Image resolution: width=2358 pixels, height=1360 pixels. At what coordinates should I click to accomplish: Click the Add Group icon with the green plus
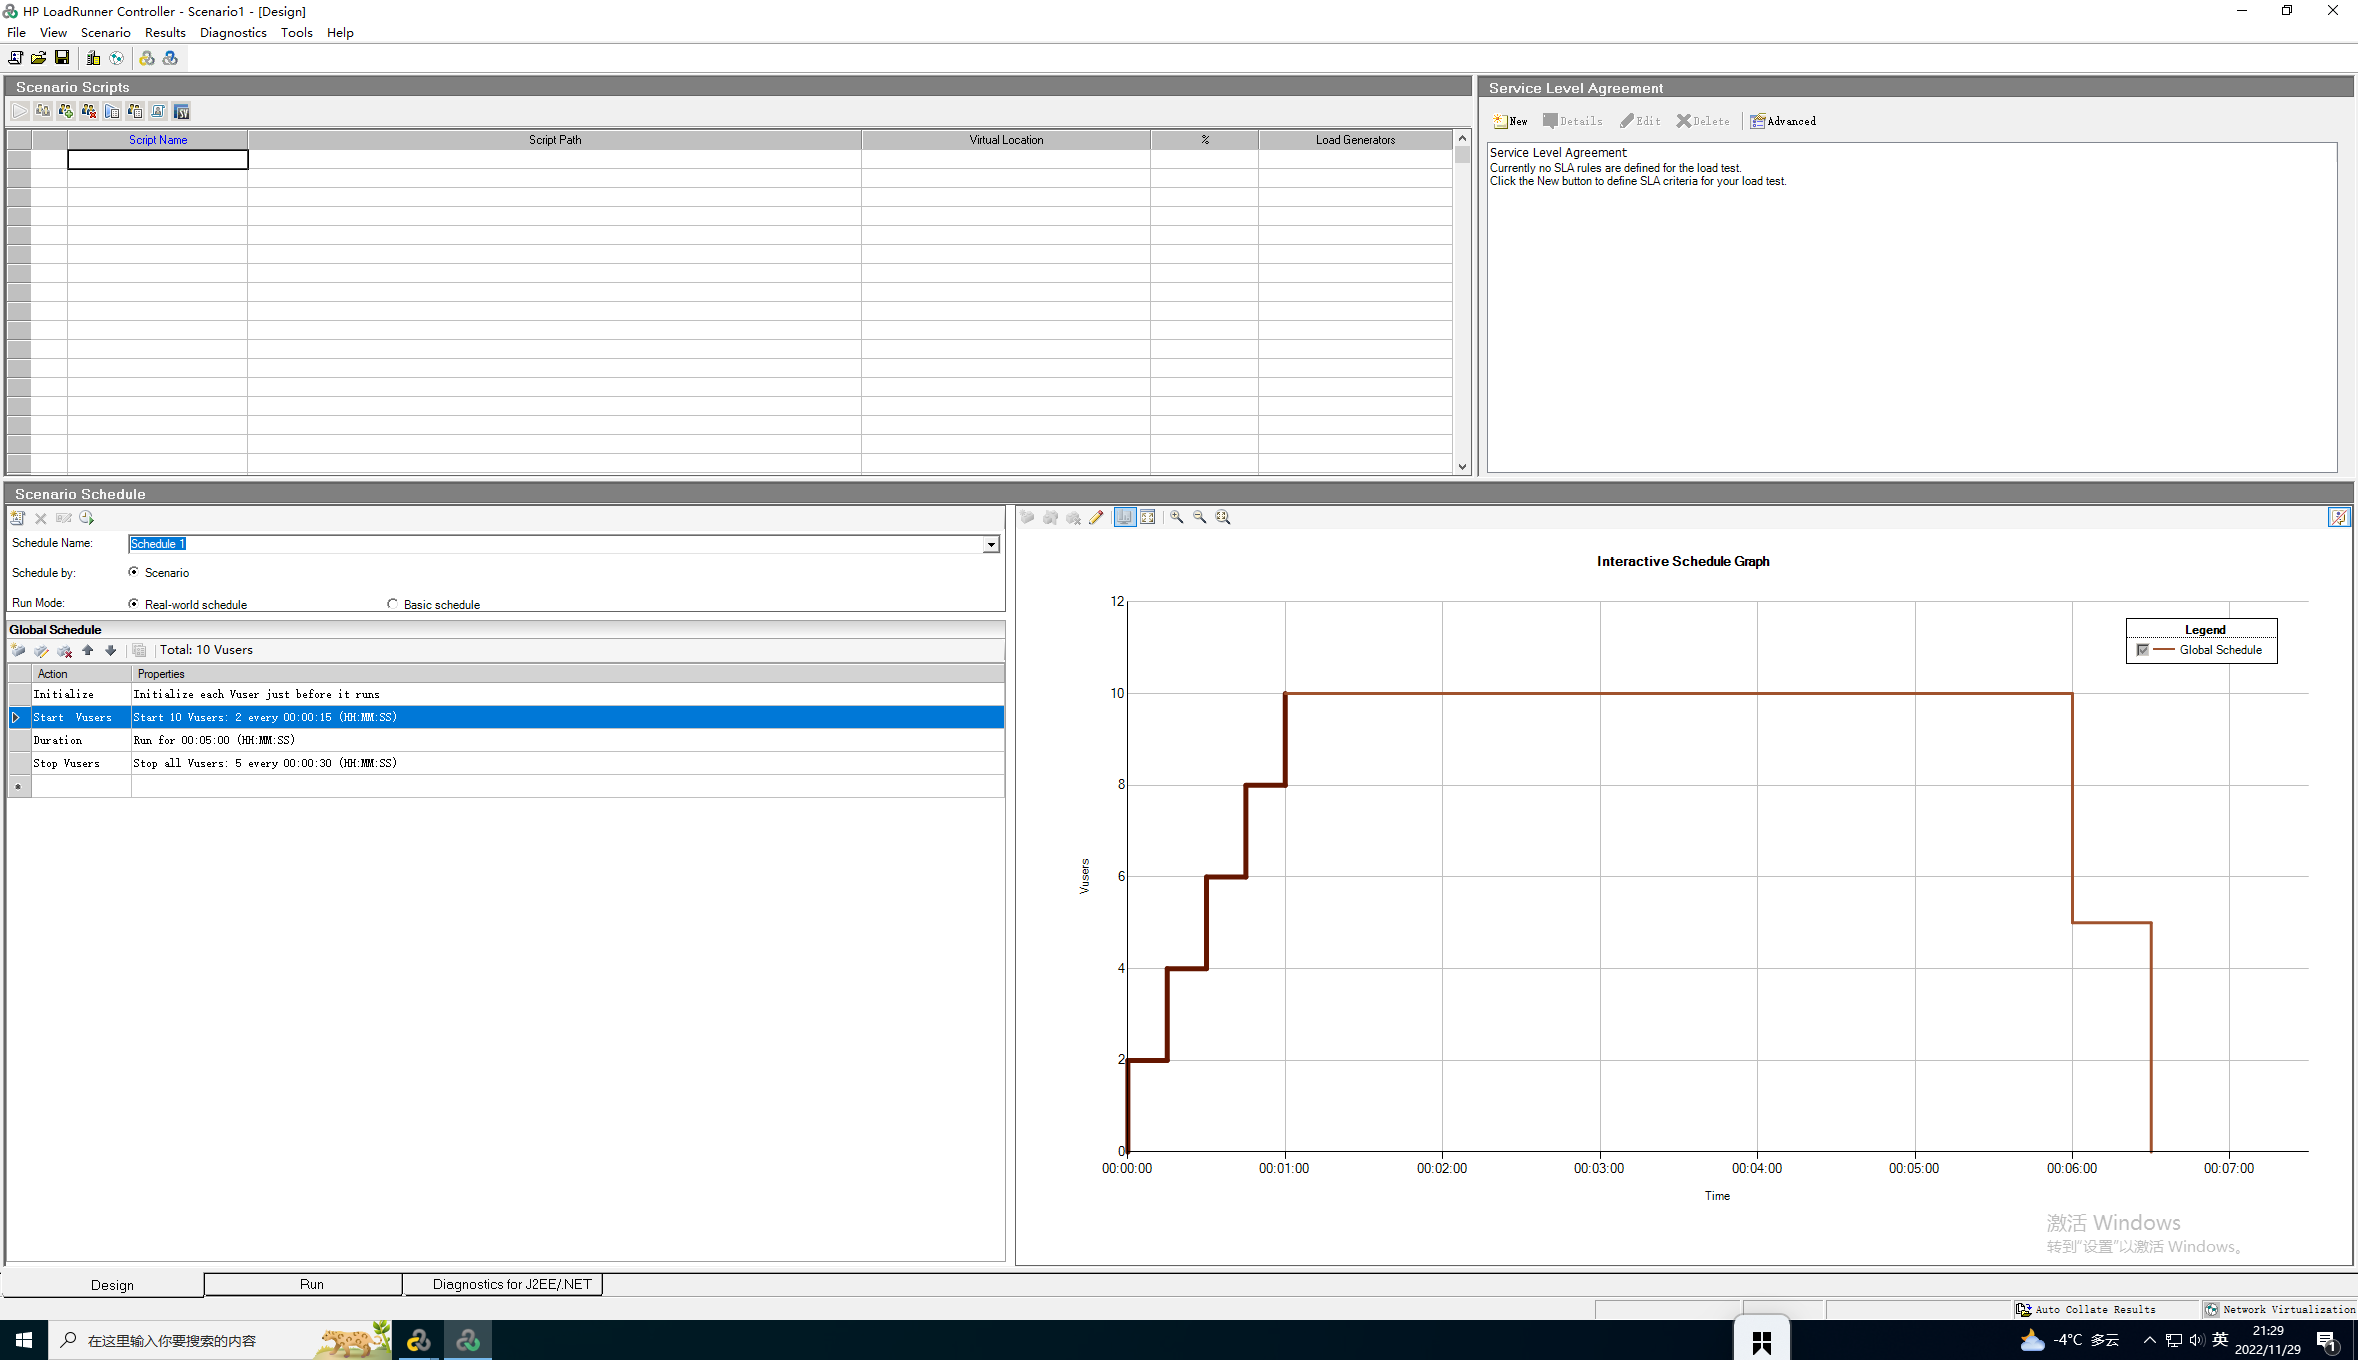66,111
